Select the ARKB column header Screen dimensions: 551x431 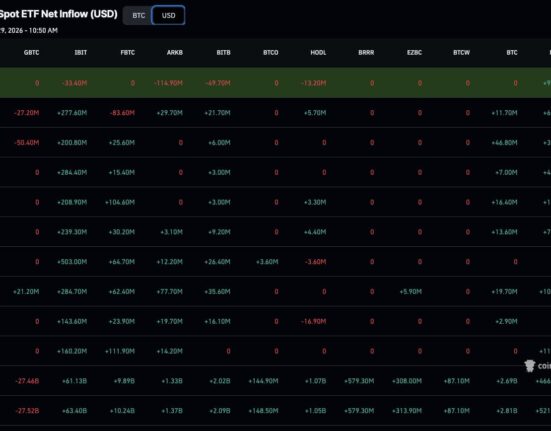point(175,52)
